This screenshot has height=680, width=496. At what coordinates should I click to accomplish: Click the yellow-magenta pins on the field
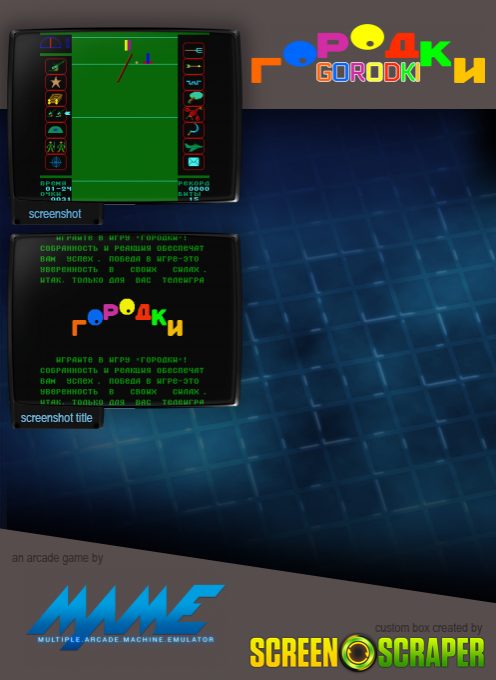127,45
